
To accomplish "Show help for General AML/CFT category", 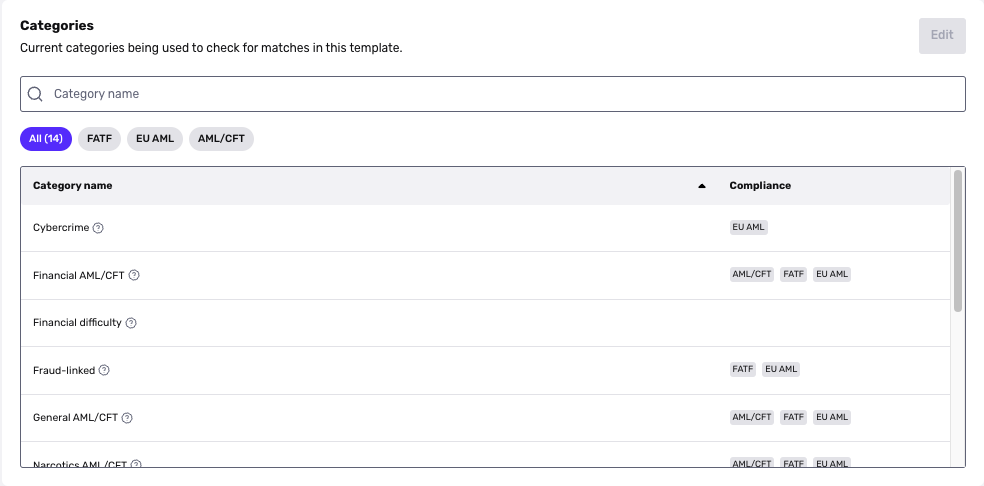I will 127,418.
